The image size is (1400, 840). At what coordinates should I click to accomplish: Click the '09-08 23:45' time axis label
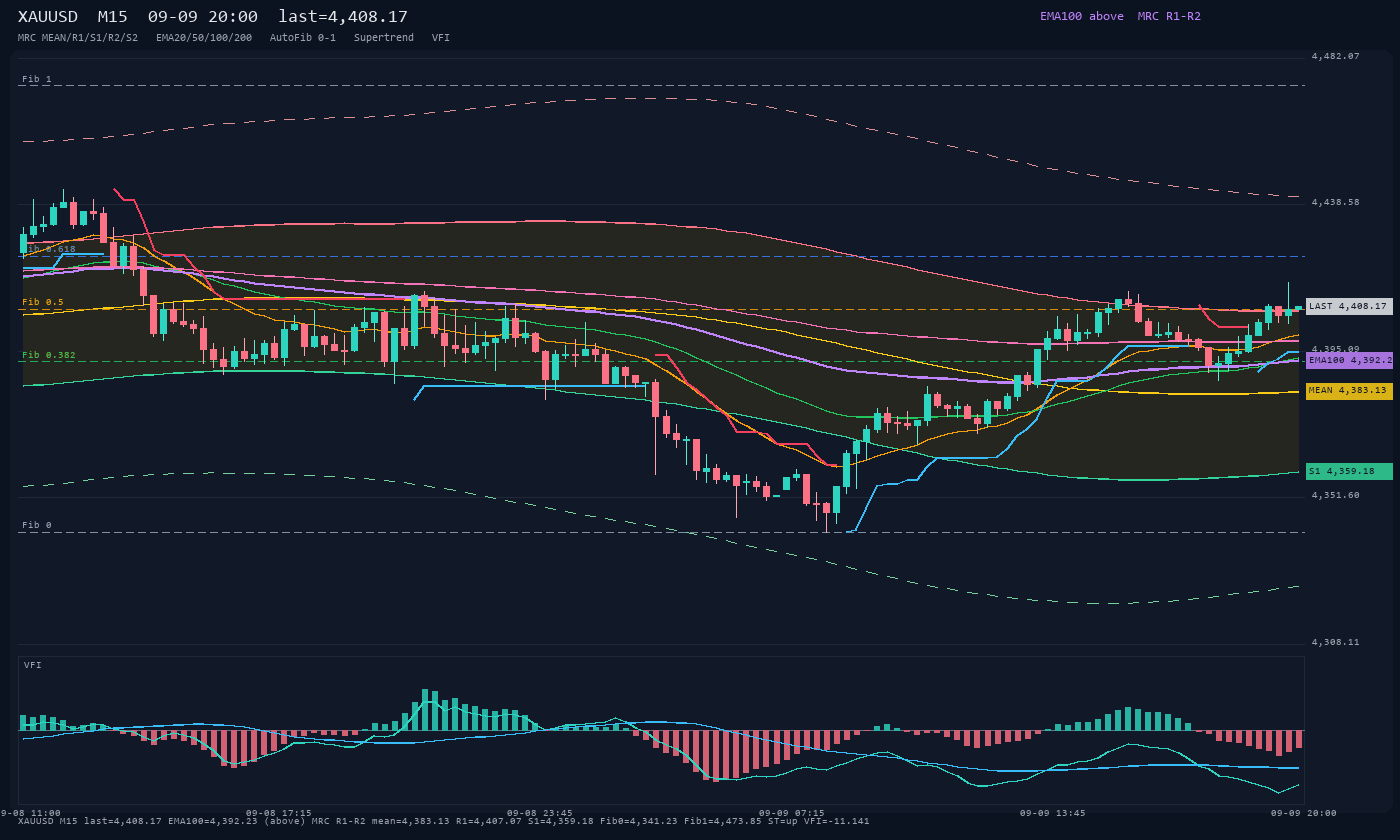pos(540,813)
